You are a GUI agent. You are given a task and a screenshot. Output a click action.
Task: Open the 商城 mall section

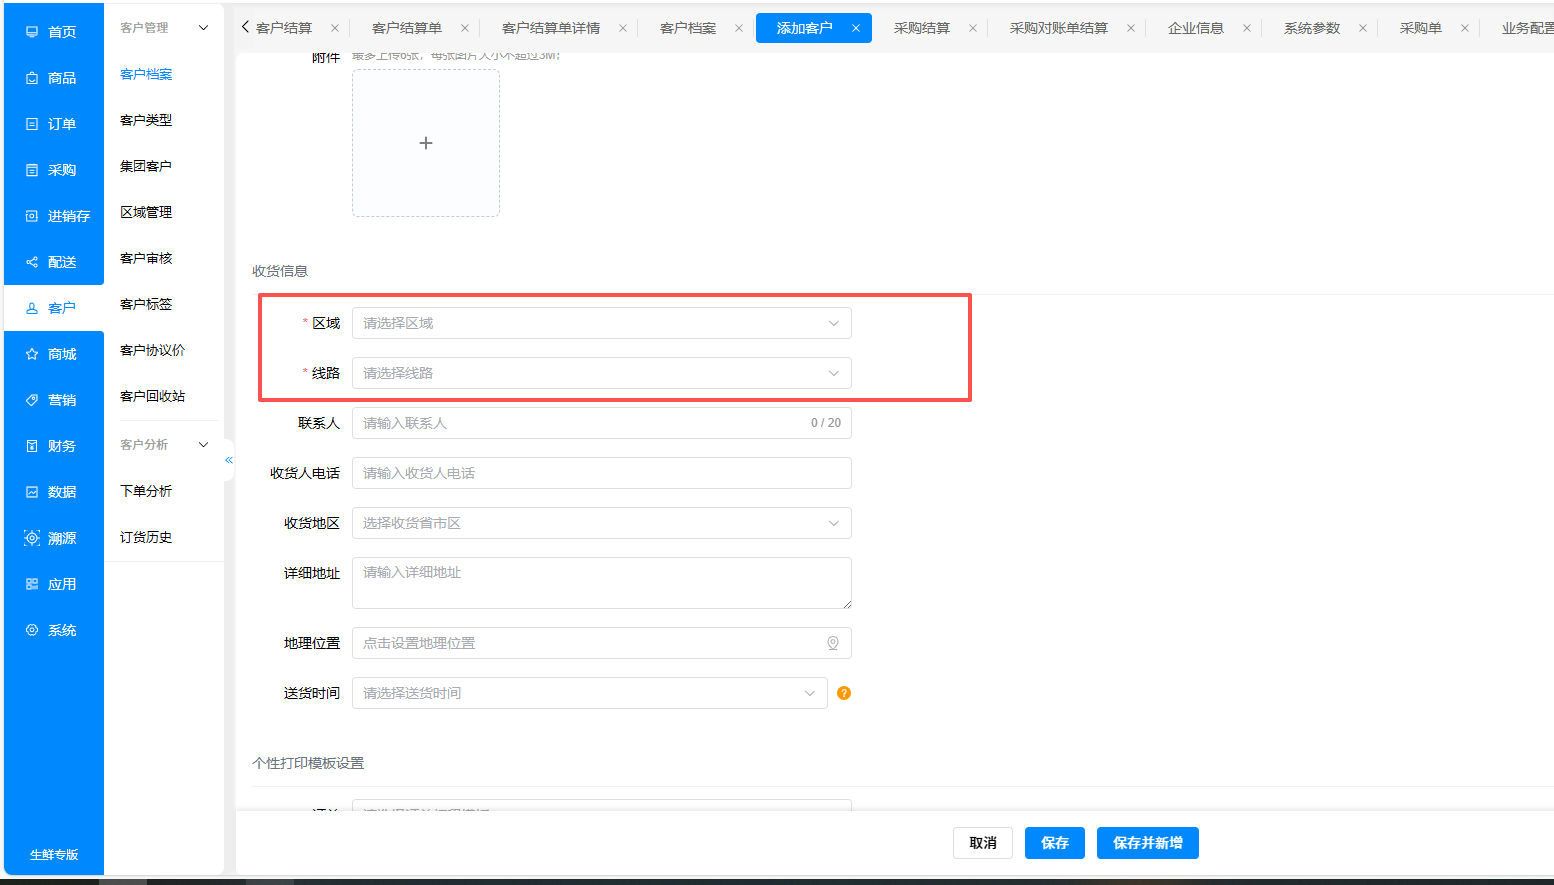(x=53, y=354)
